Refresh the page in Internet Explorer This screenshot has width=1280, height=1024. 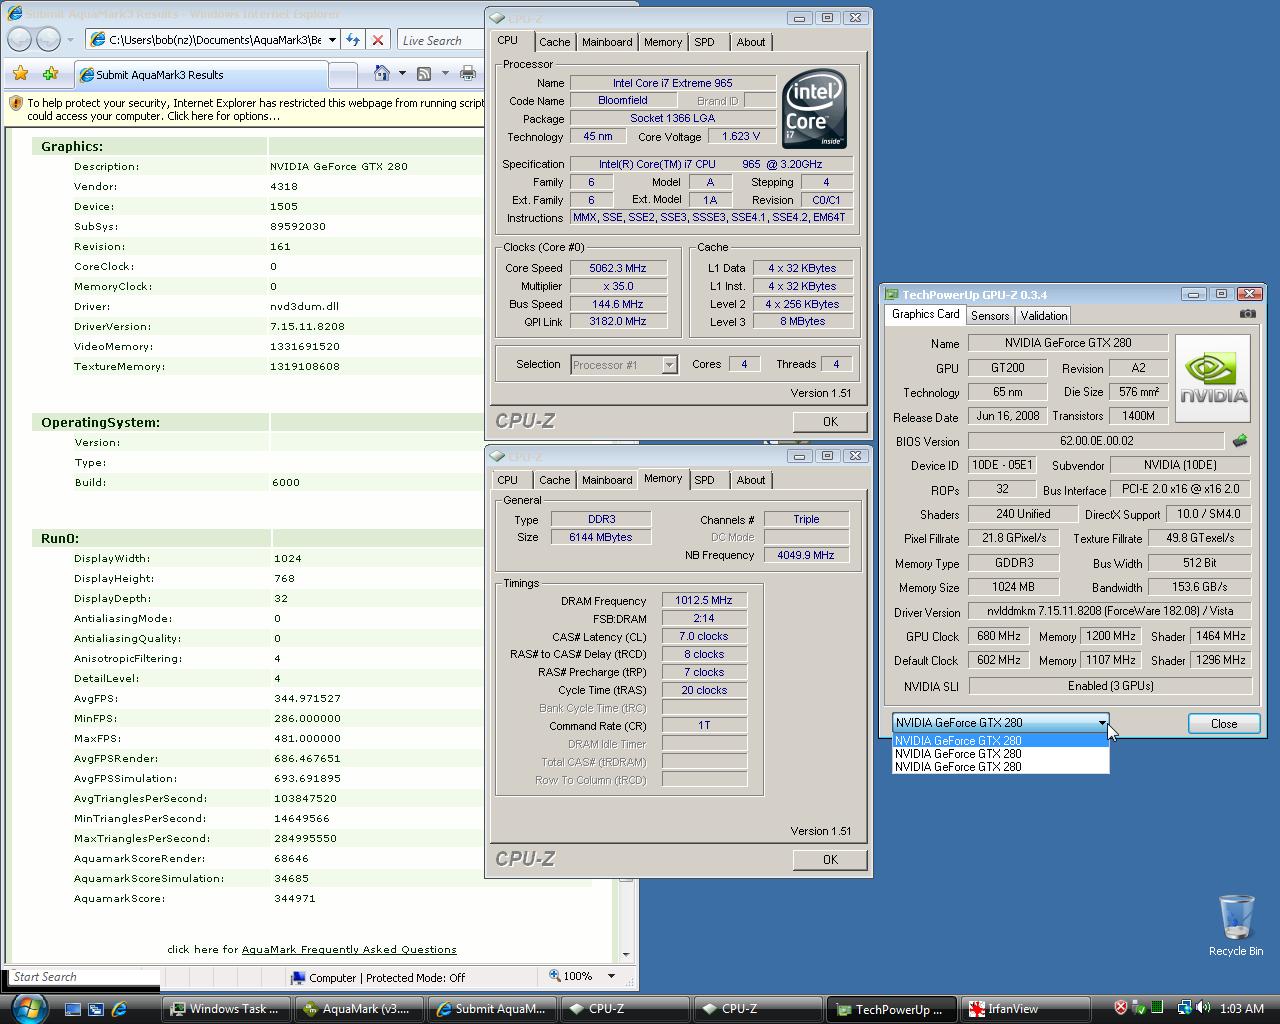tap(353, 40)
